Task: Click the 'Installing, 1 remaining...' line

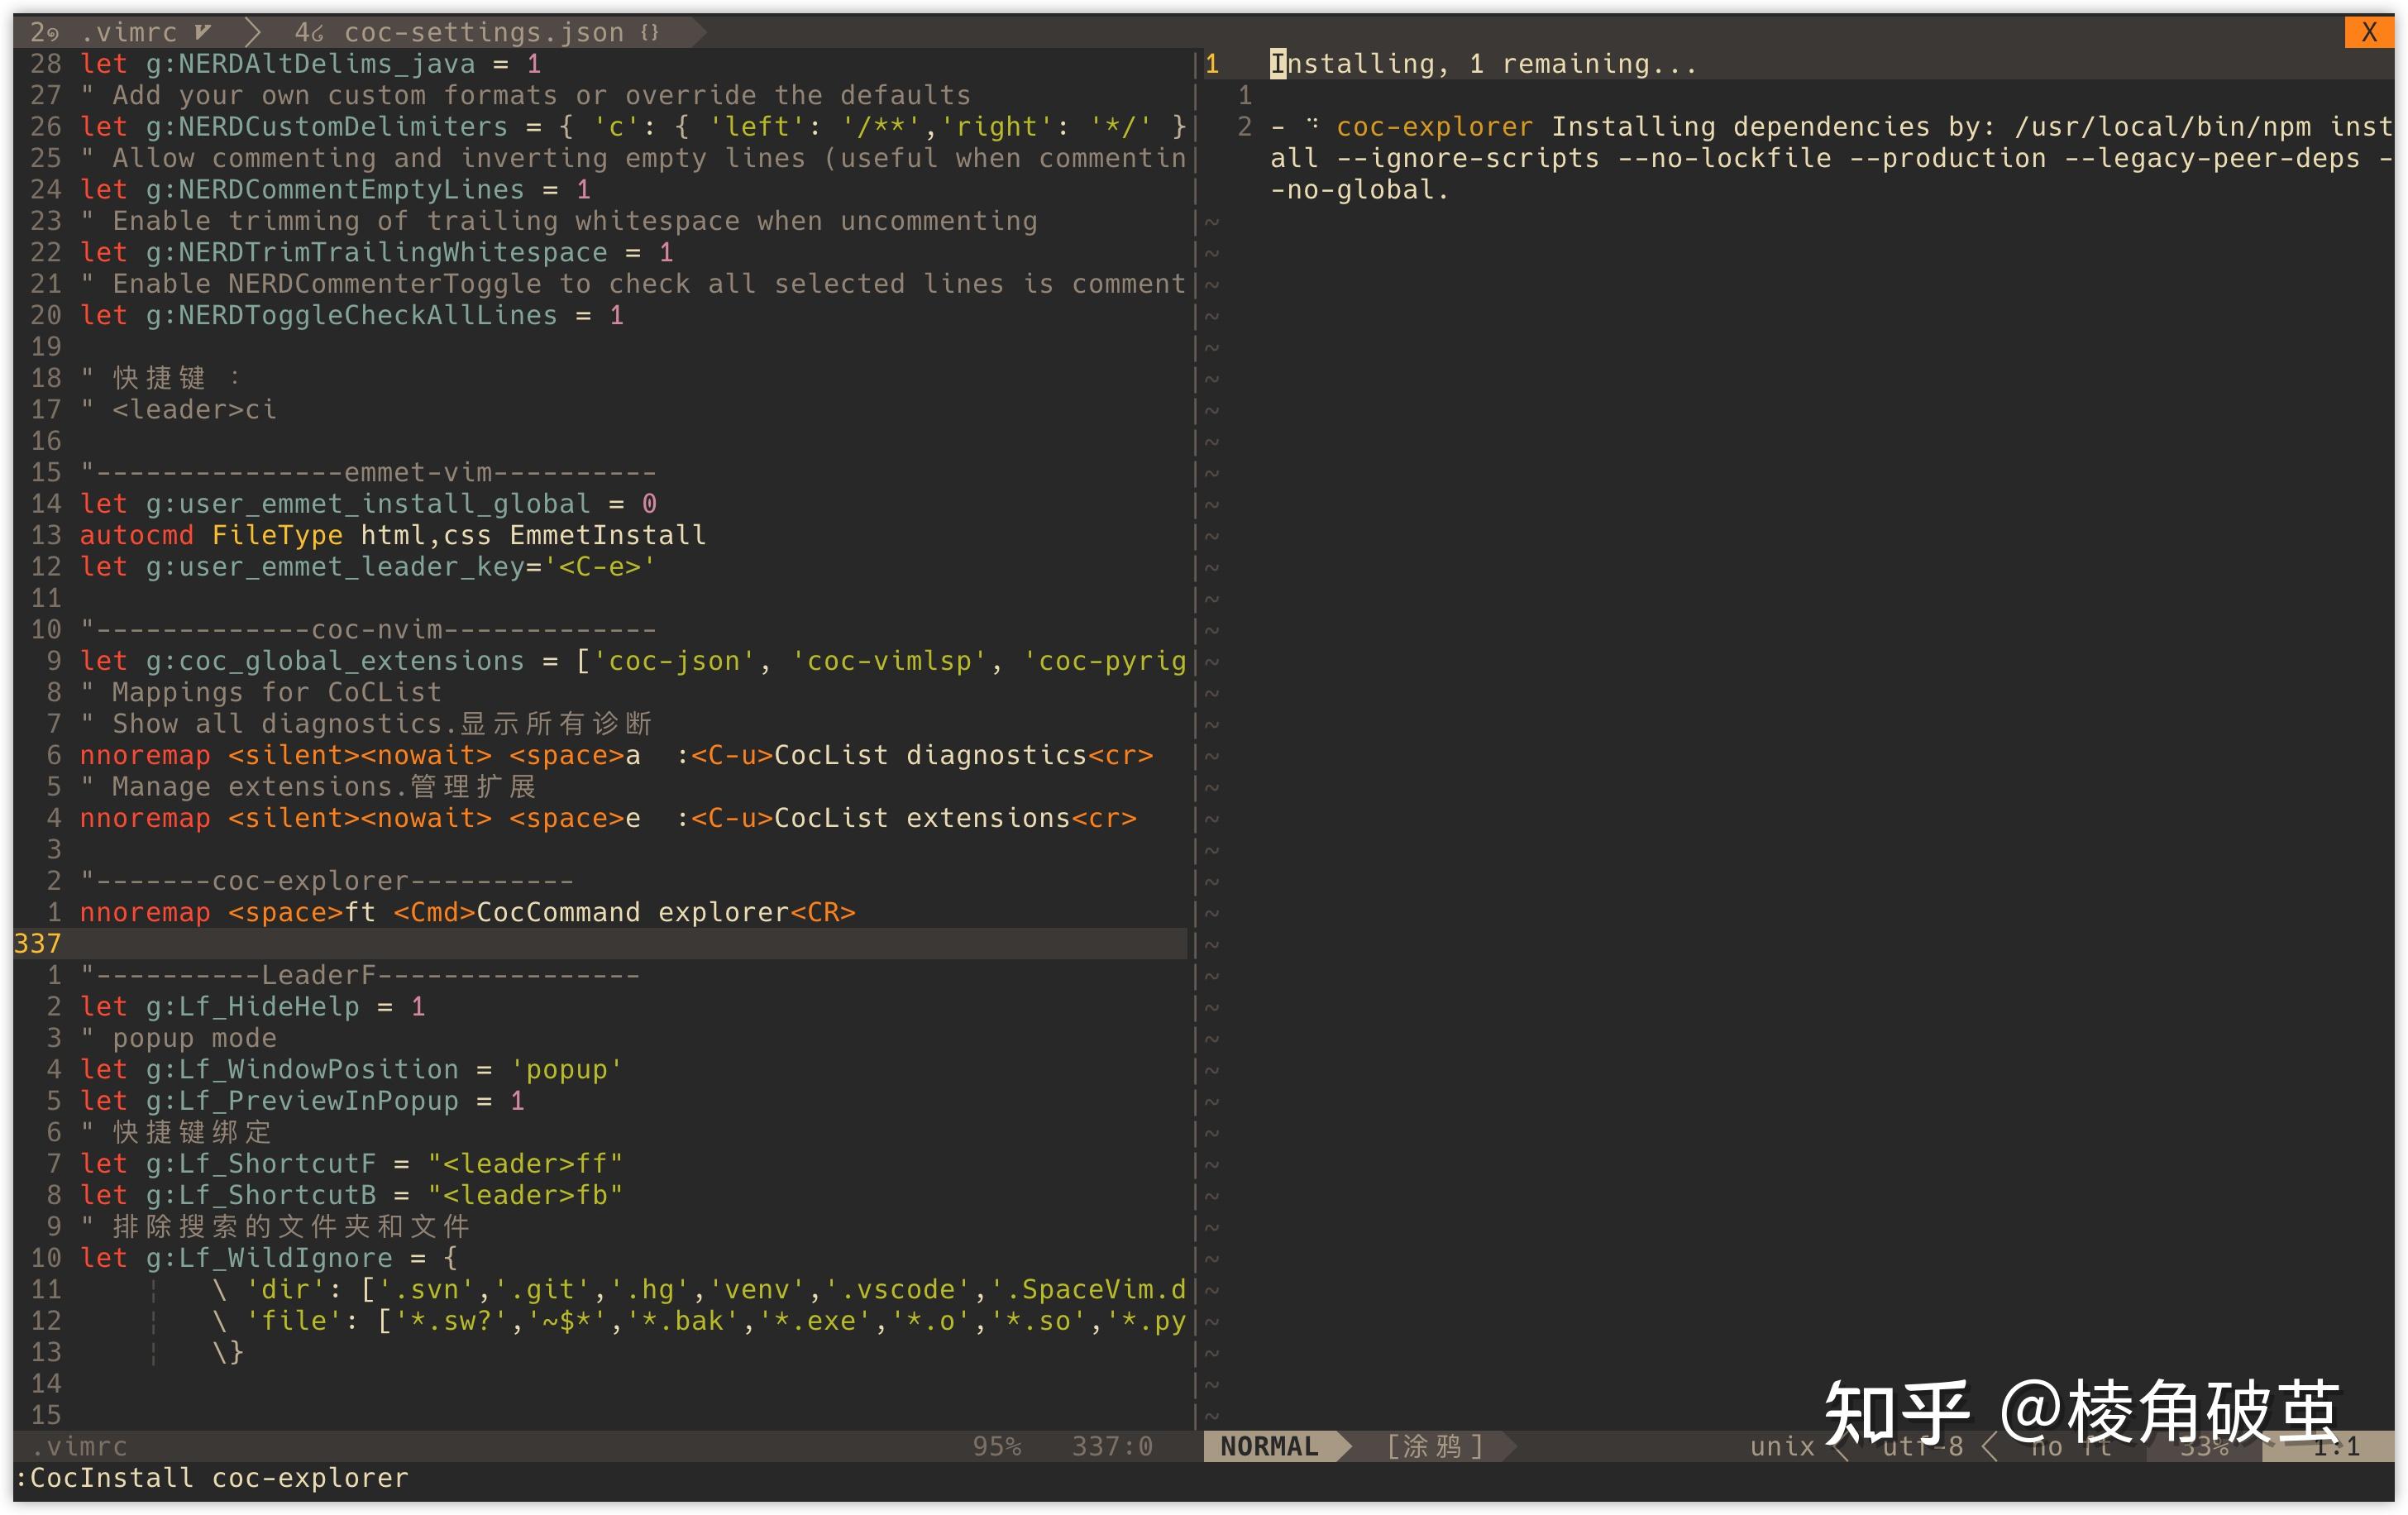Action: pyautogui.click(x=1483, y=64)
